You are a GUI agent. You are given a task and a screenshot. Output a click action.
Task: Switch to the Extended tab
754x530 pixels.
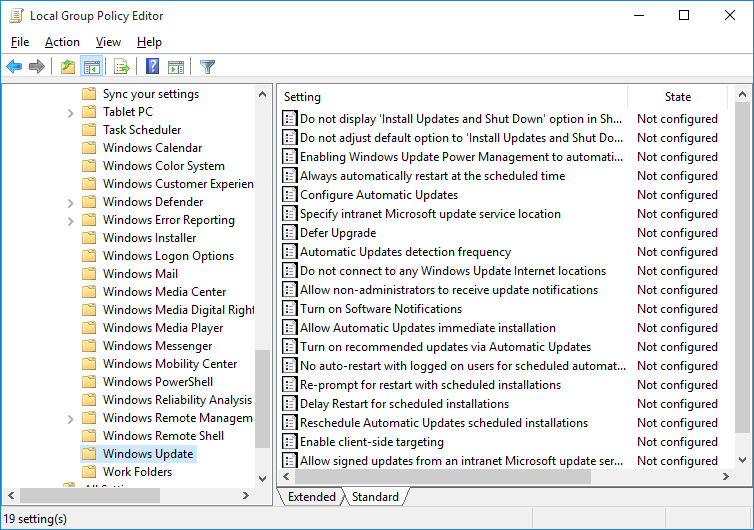tap(311, 497)
